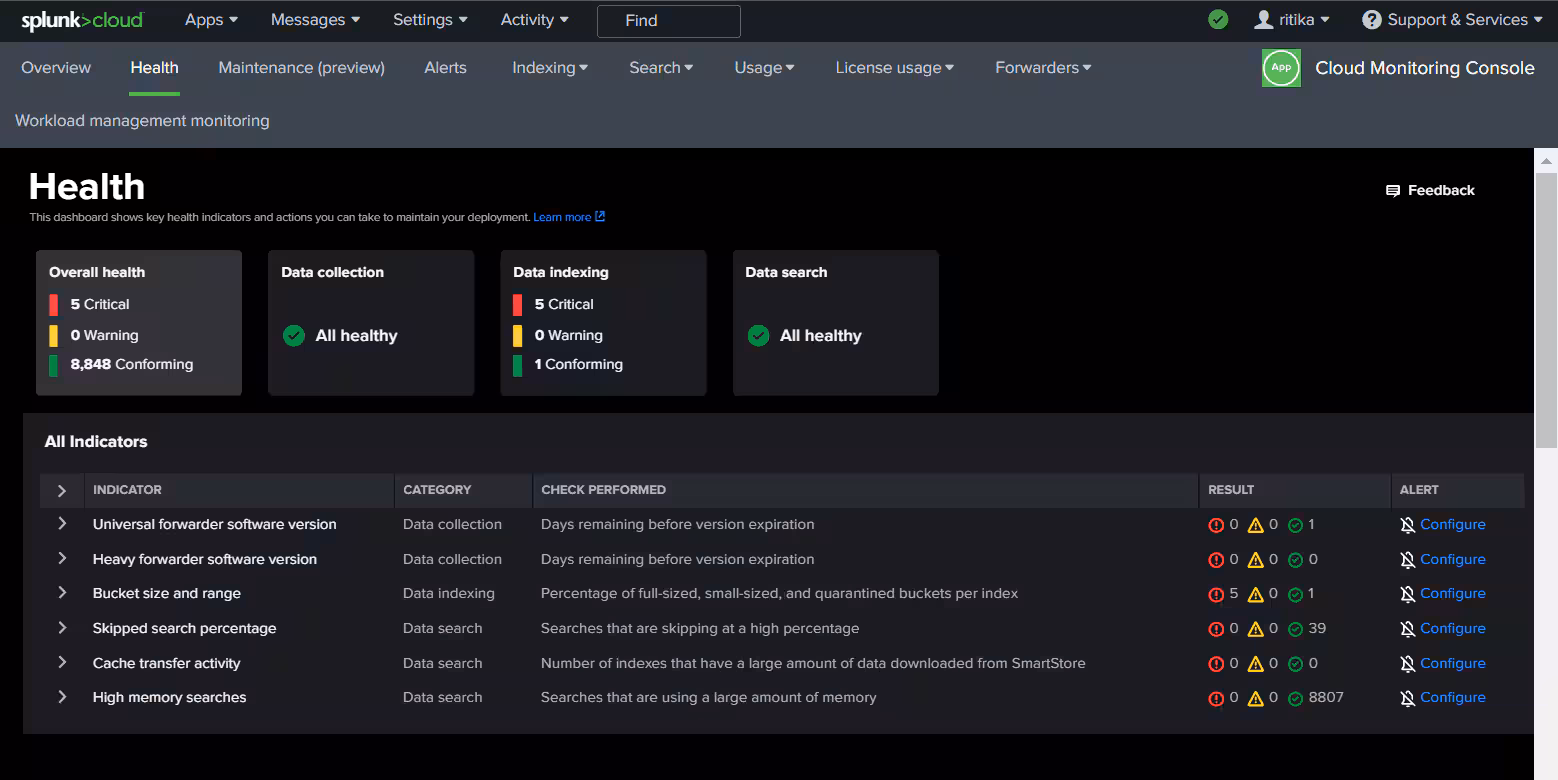Image resolution: width=1558 pixels, height=780 pixels.
Task: Click the Feedback comment icon
Action: [1392, 191]
